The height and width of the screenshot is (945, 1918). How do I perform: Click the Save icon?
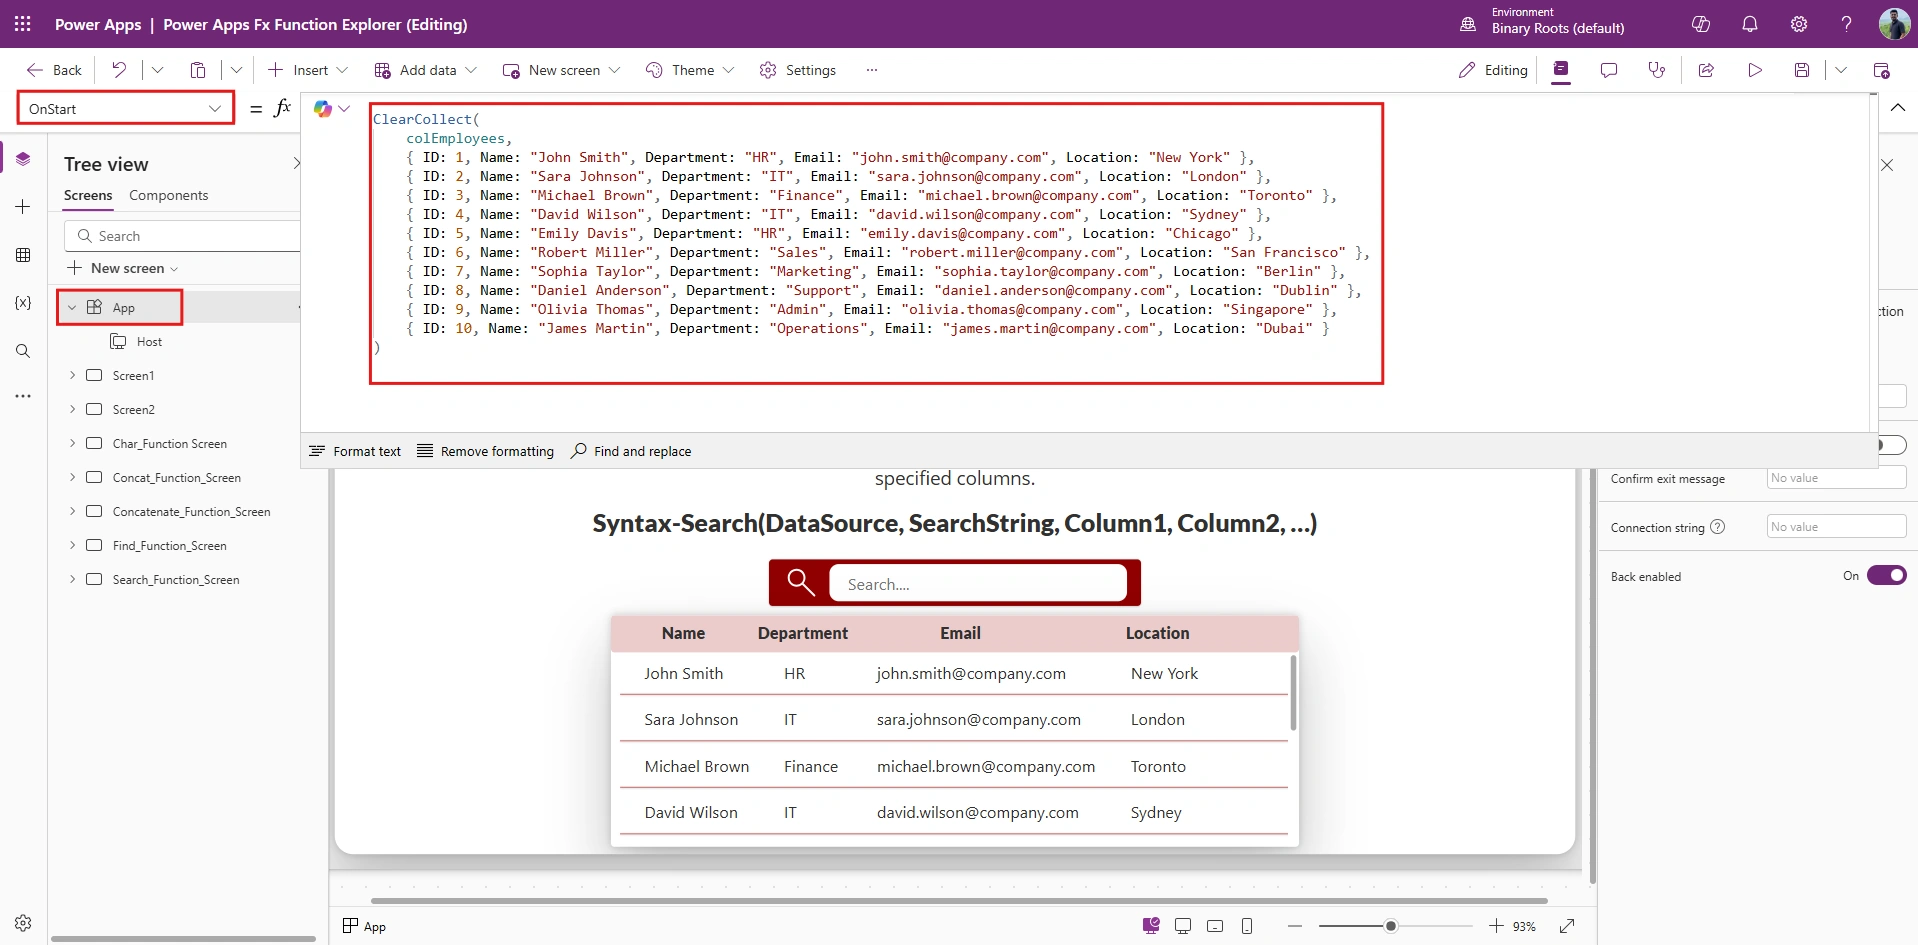pos(1802,70)
